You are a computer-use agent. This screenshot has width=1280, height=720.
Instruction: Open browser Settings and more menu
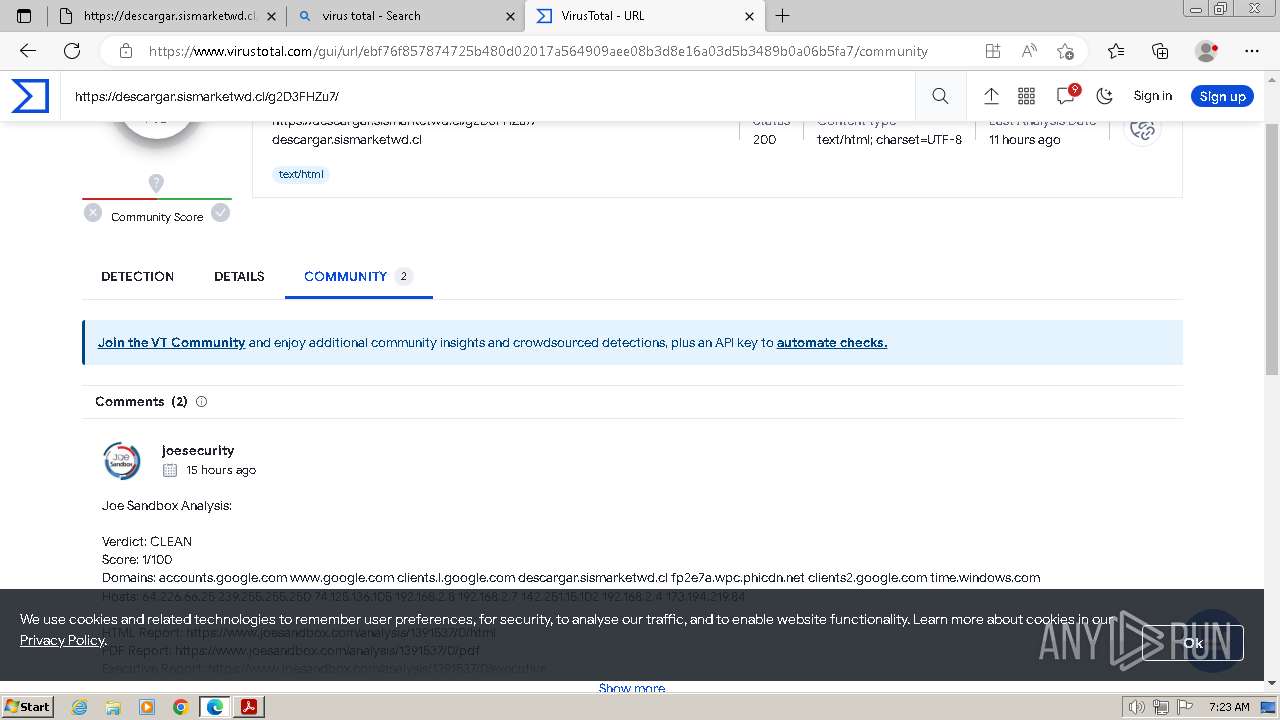(x=1252, y=51)
